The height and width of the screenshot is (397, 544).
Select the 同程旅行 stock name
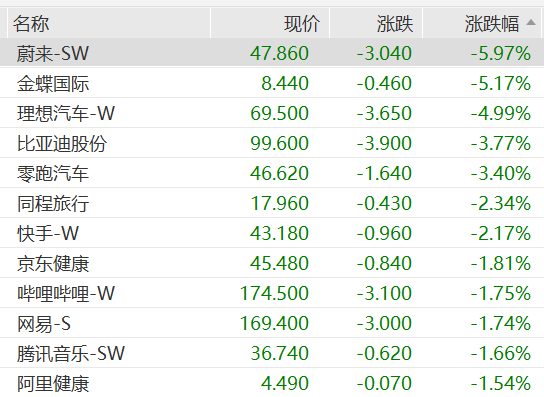pos(53,203)
